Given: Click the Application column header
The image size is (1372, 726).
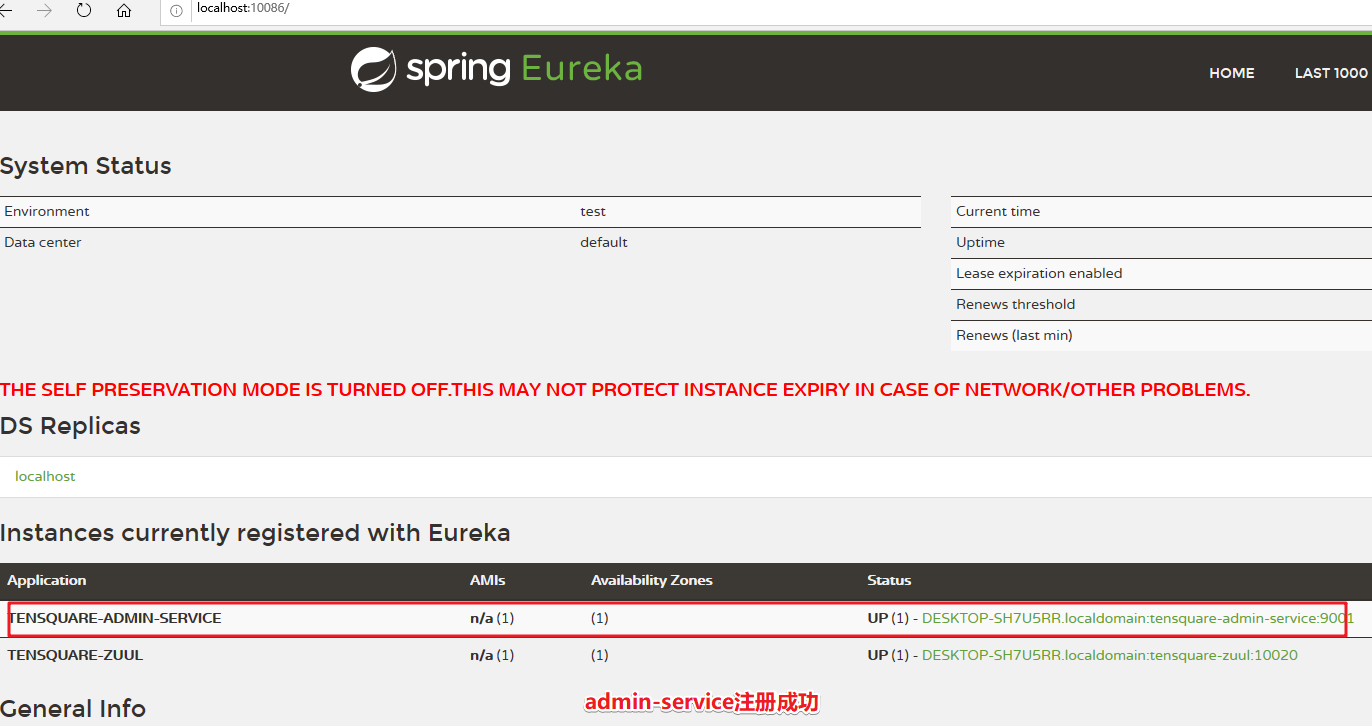Looking at the screenshot, I should point(47,580).
